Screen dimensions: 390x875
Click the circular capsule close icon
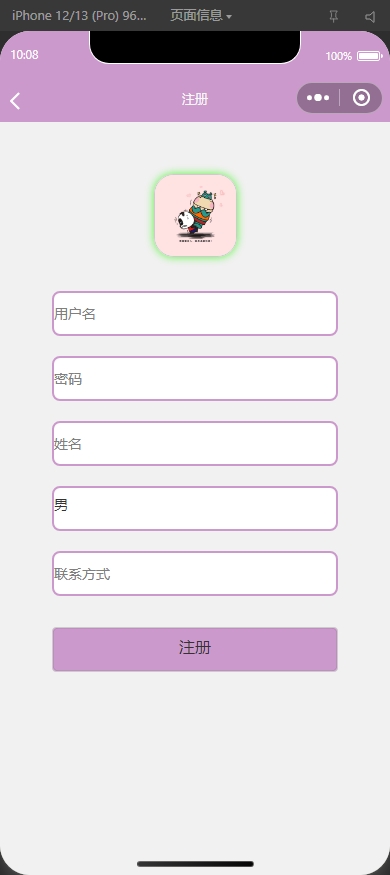tap(362, 98)
